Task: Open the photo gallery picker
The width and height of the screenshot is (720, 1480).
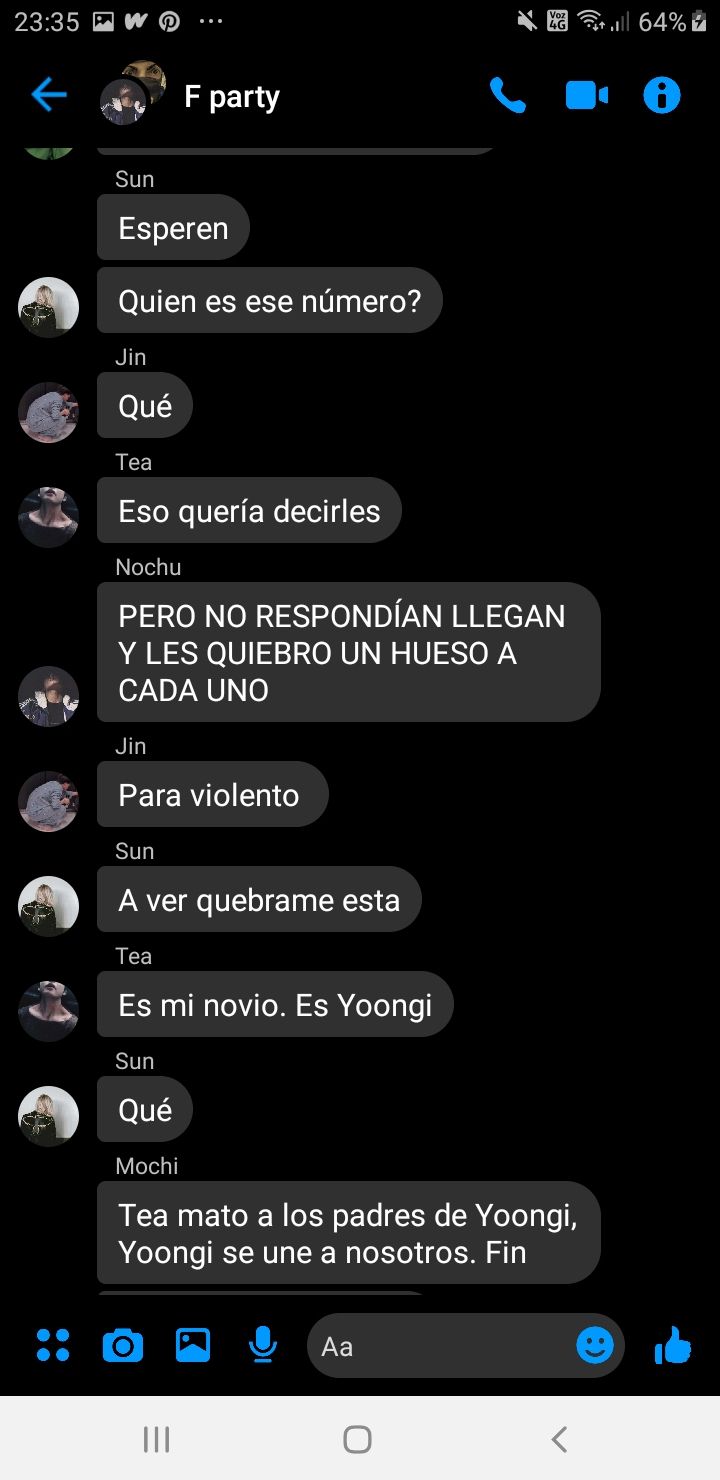Action: (193, 1345)
